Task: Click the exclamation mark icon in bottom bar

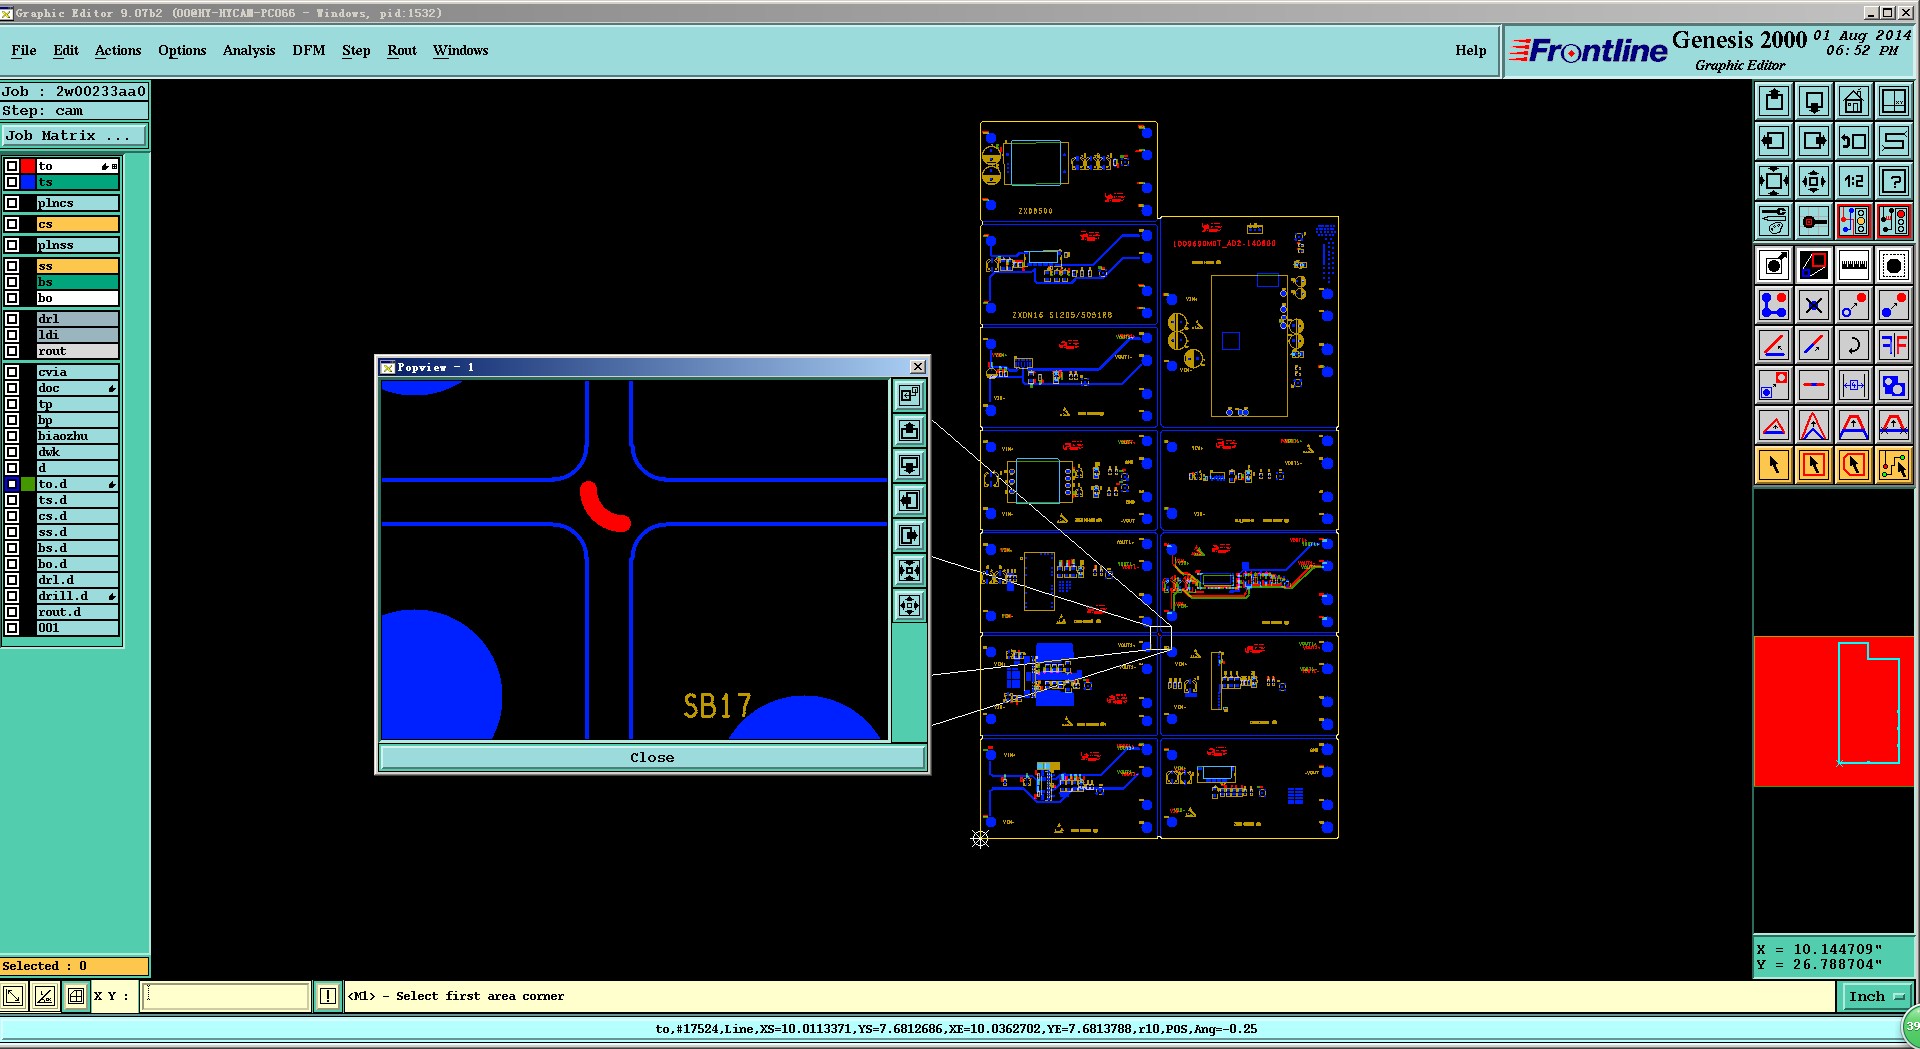Action: 328,996
